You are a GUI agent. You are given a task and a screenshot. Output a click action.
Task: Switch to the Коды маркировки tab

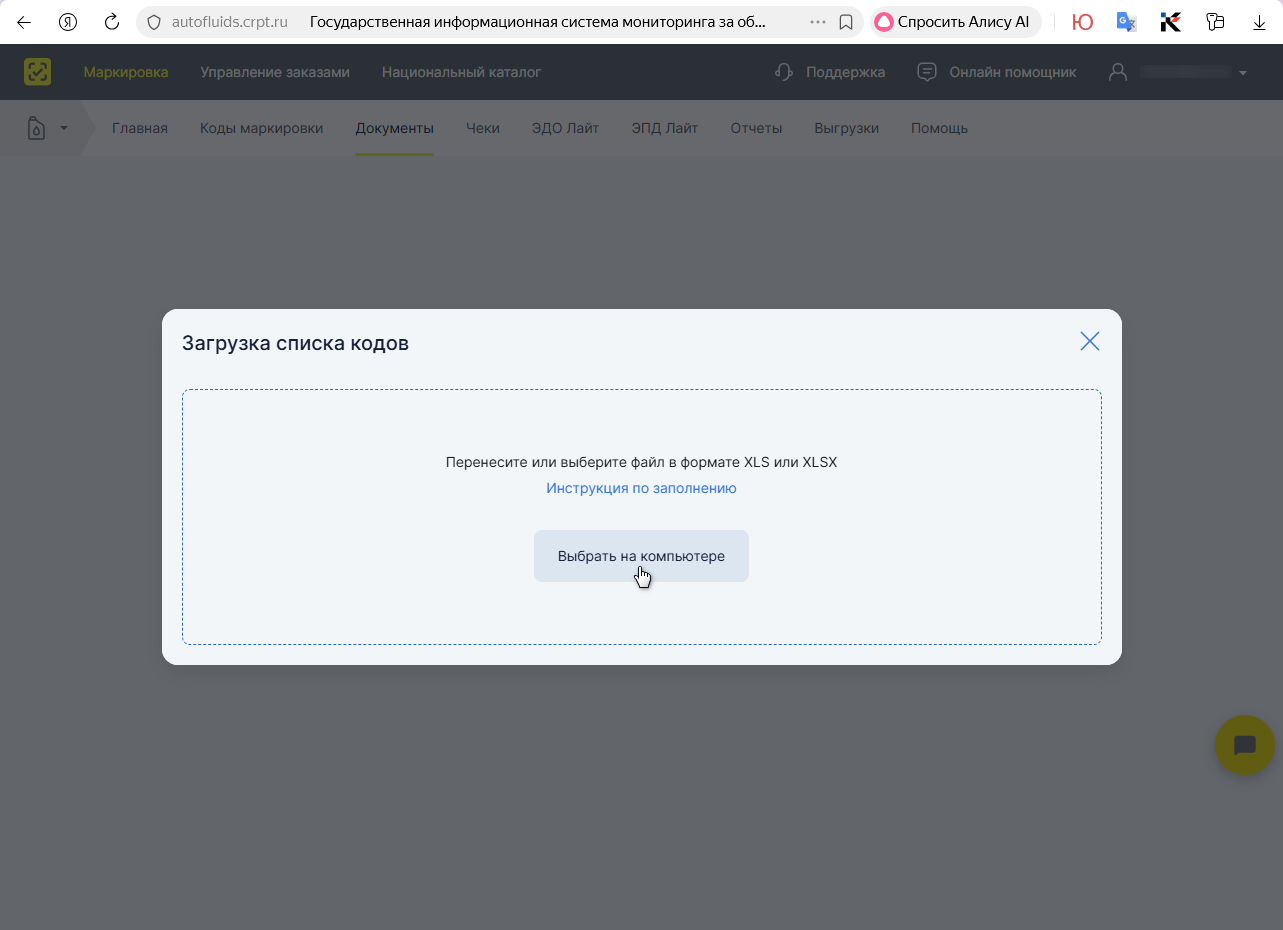pos(261,128)
